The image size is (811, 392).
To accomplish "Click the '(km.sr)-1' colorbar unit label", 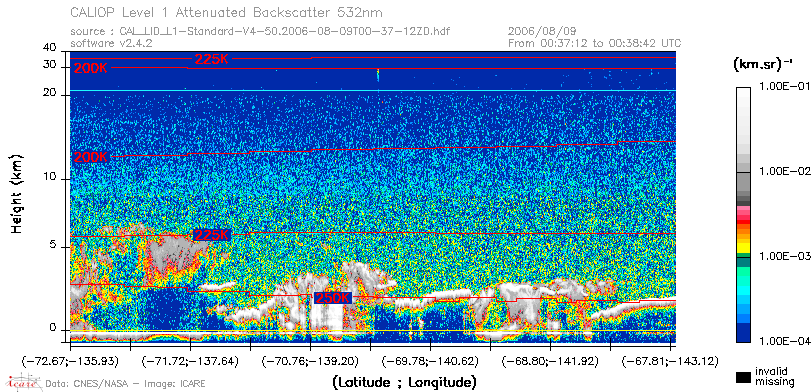I will (x=762, y=65).
